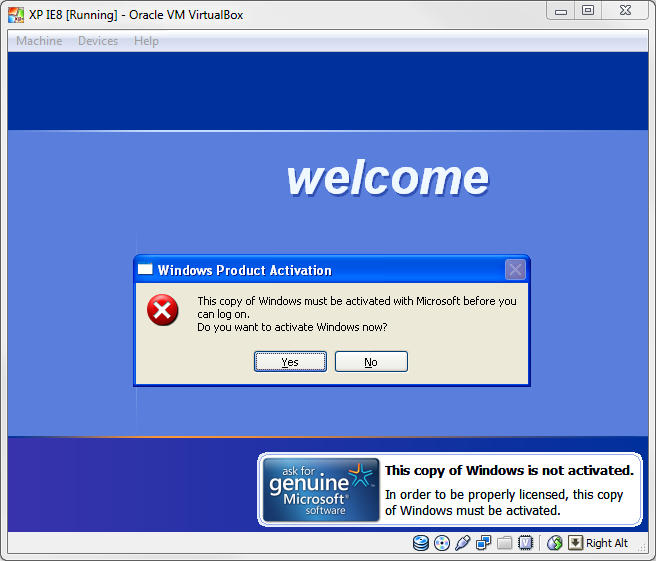The height and width of the screenshot is (561, 656).
Task: Click the VirtualBox XP icon in title bar
Action: click(x=16, y=14)
